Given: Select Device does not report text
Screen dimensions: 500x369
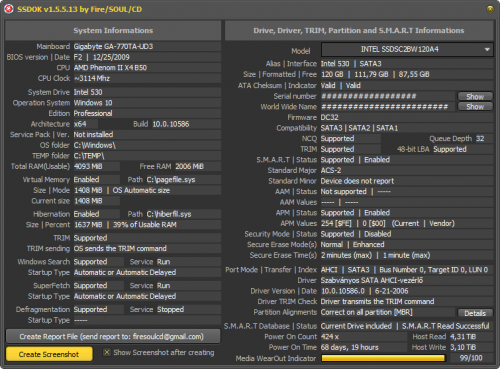Looking at the screenshot, I should point(357,181).
